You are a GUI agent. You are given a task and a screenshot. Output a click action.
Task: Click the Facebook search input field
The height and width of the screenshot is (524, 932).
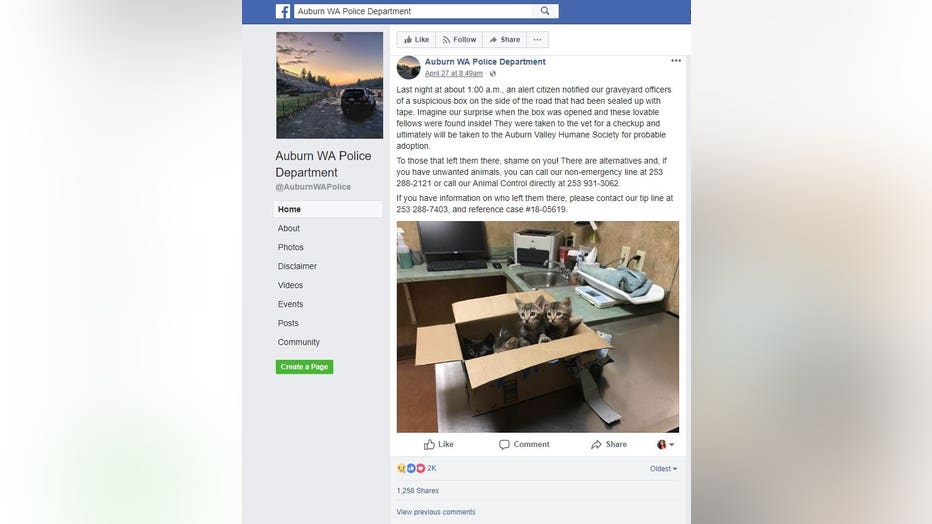413,11
